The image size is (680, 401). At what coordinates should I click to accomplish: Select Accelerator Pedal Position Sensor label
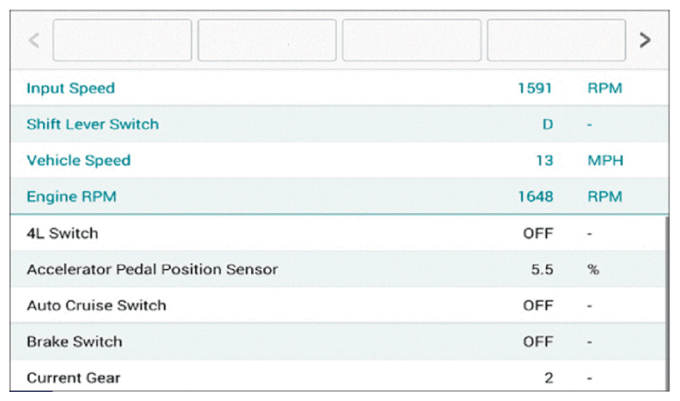coord(152,269)
